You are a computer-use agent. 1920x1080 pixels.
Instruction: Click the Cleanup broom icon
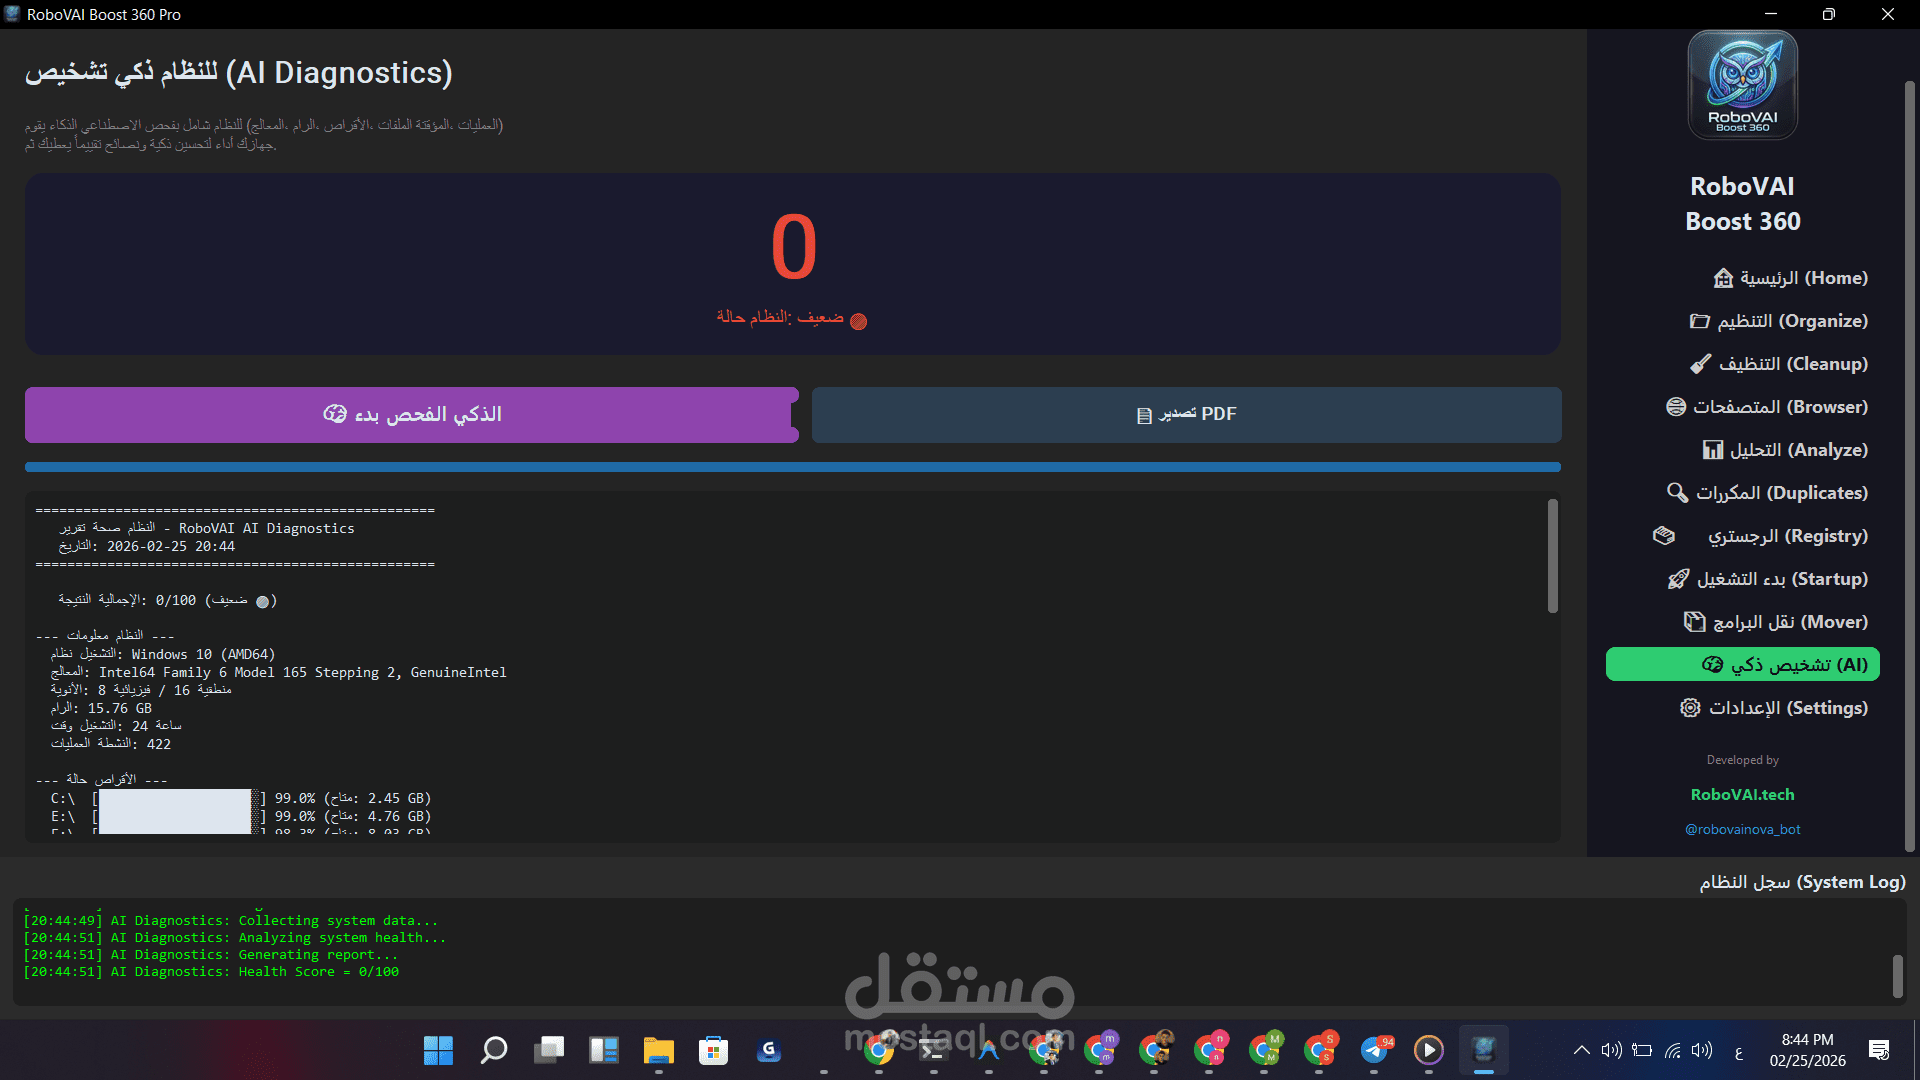tap(1700, 364)
